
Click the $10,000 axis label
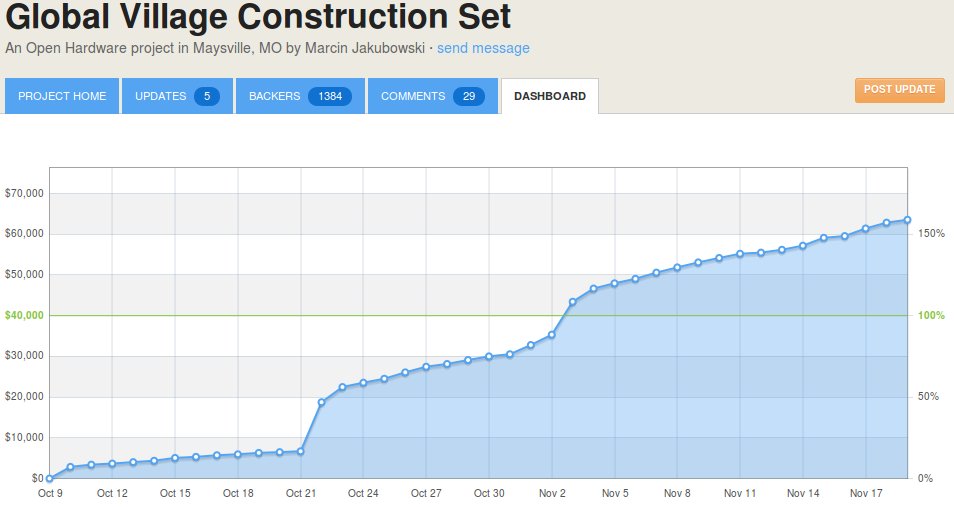coord(24,437)
